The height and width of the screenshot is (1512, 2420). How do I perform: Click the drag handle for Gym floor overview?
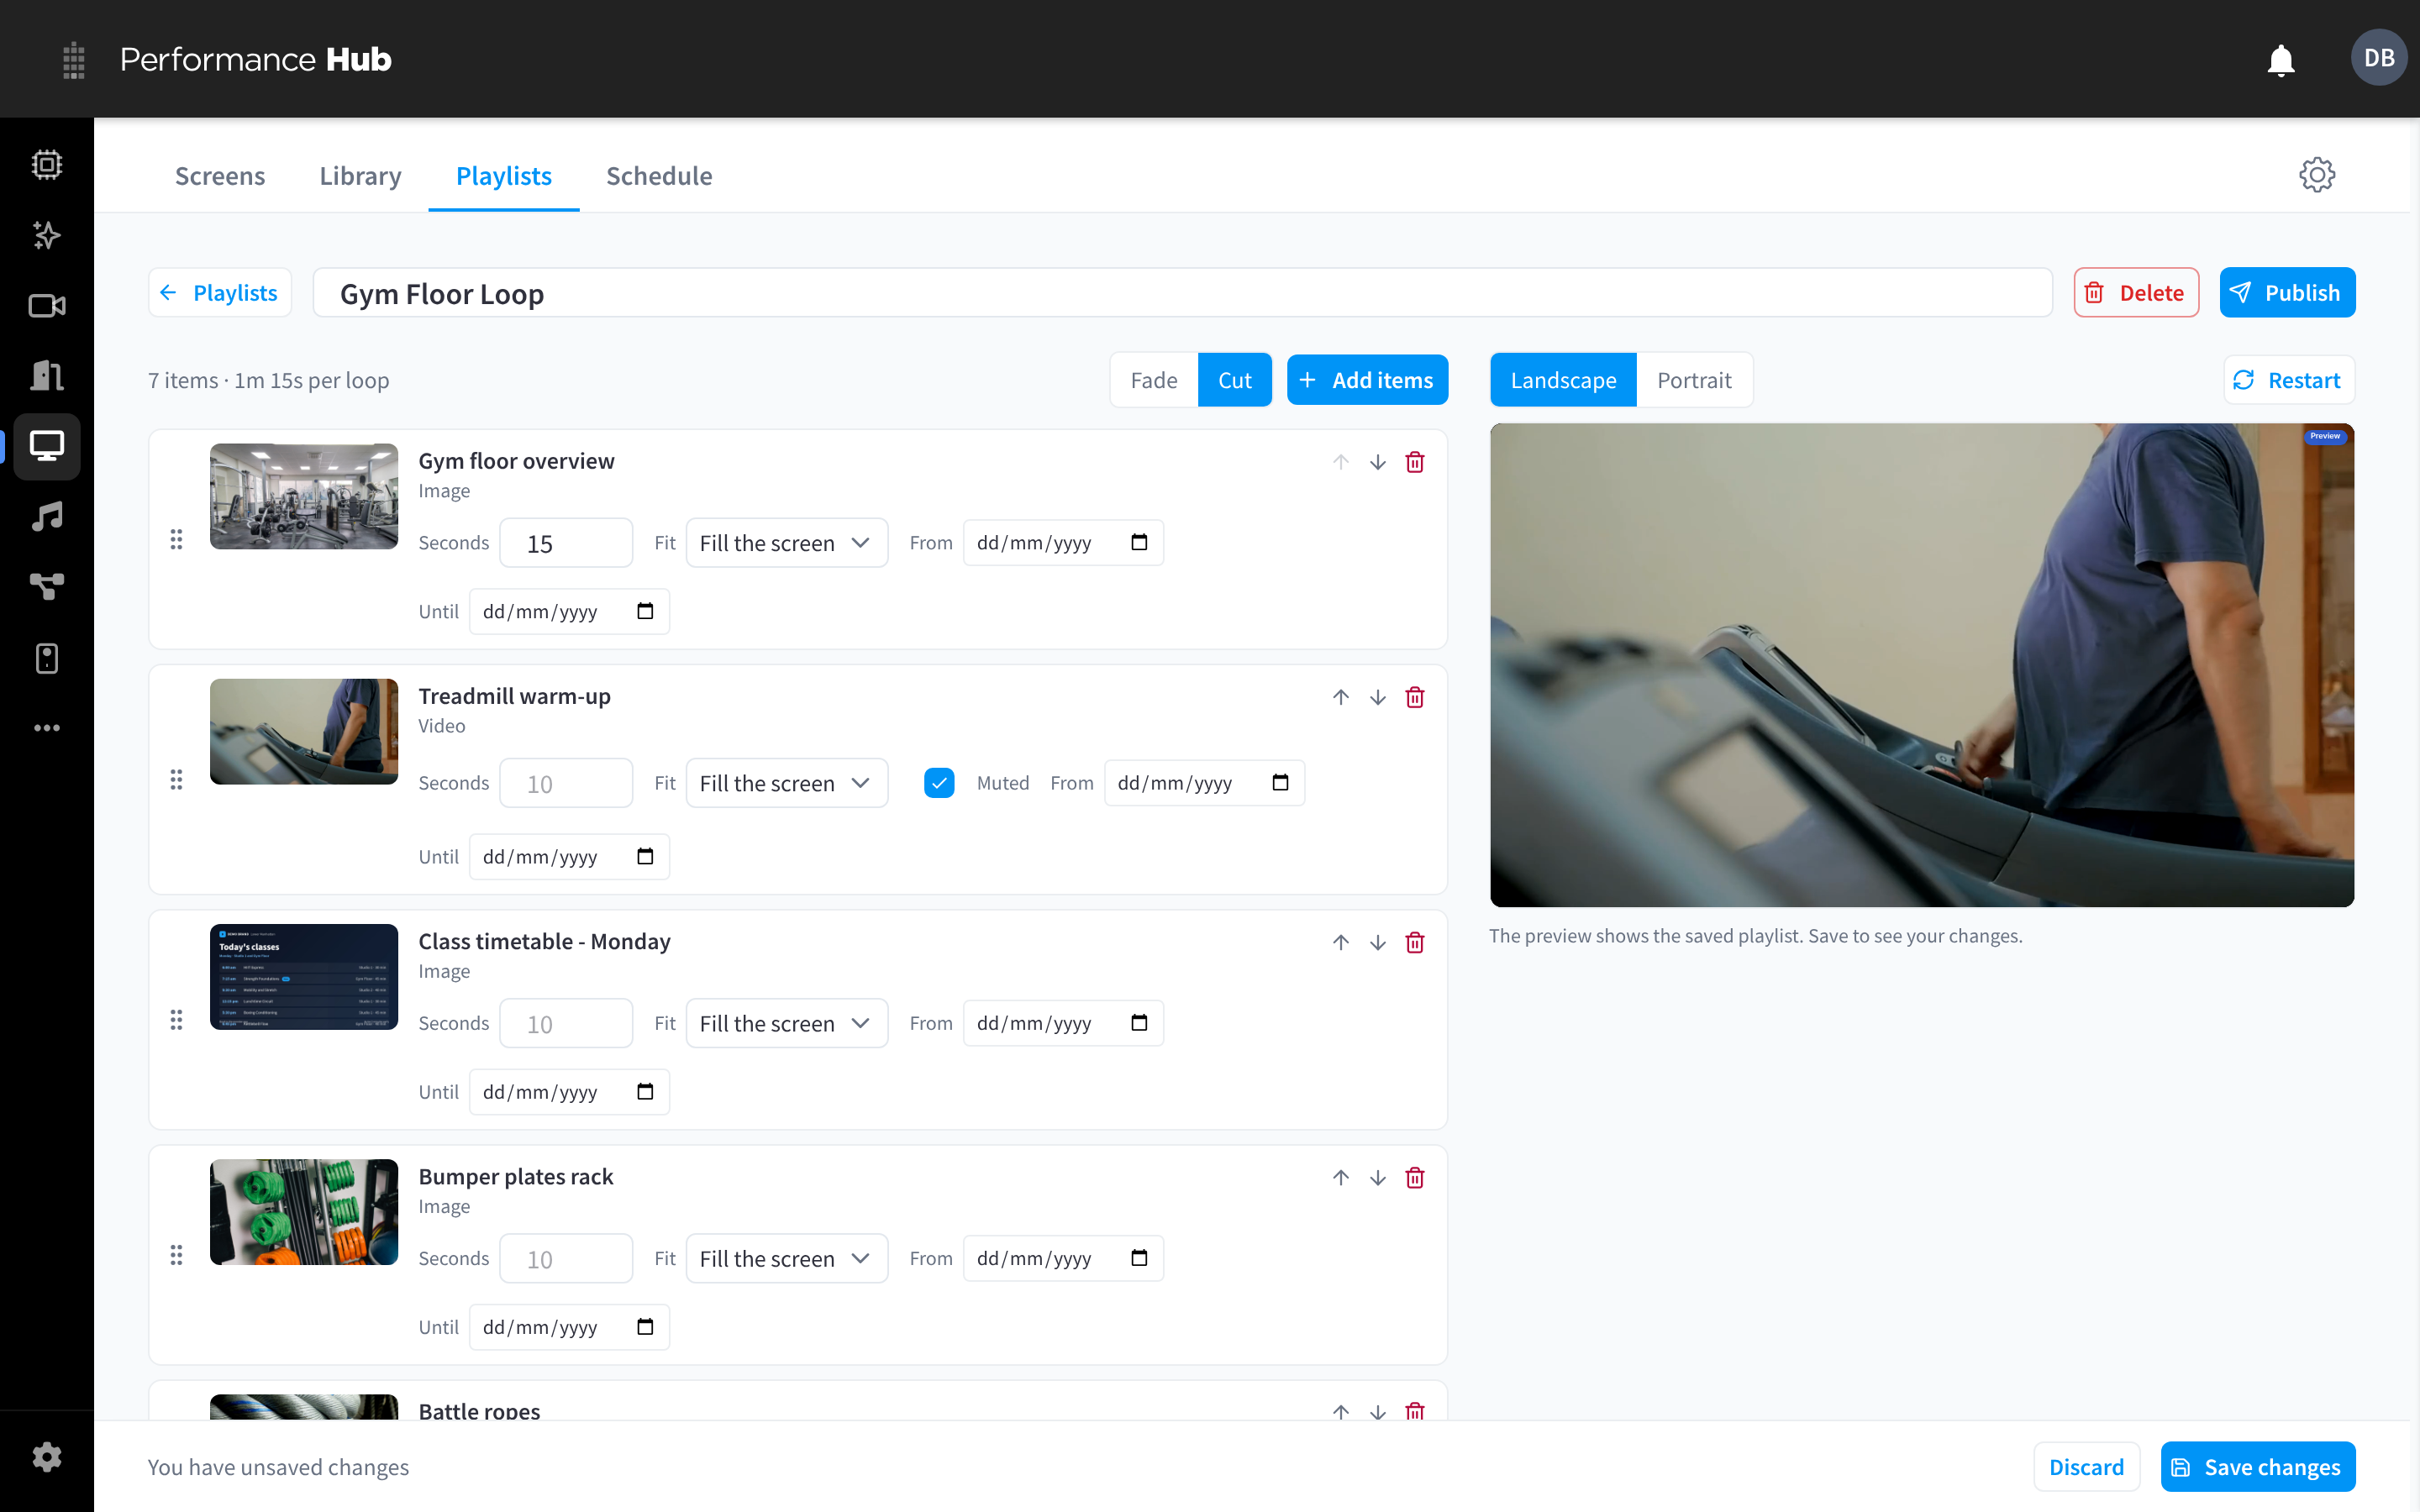point(176,539)
